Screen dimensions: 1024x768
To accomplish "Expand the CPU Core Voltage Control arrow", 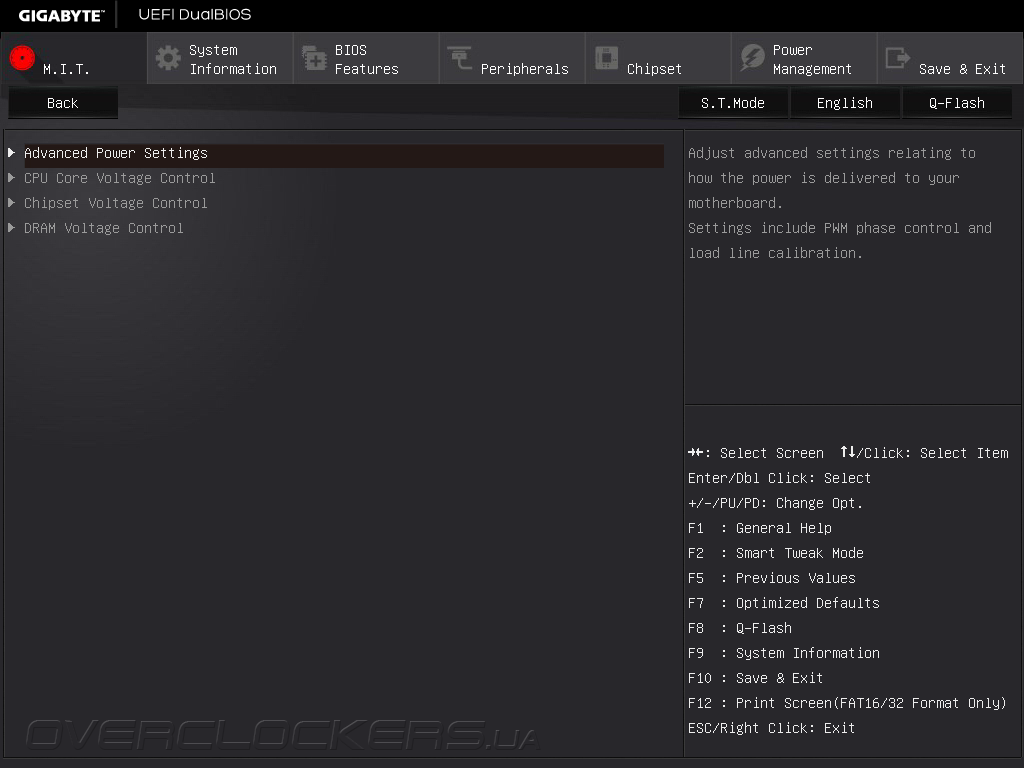I will pyautogui.click(x=12, y=178).
